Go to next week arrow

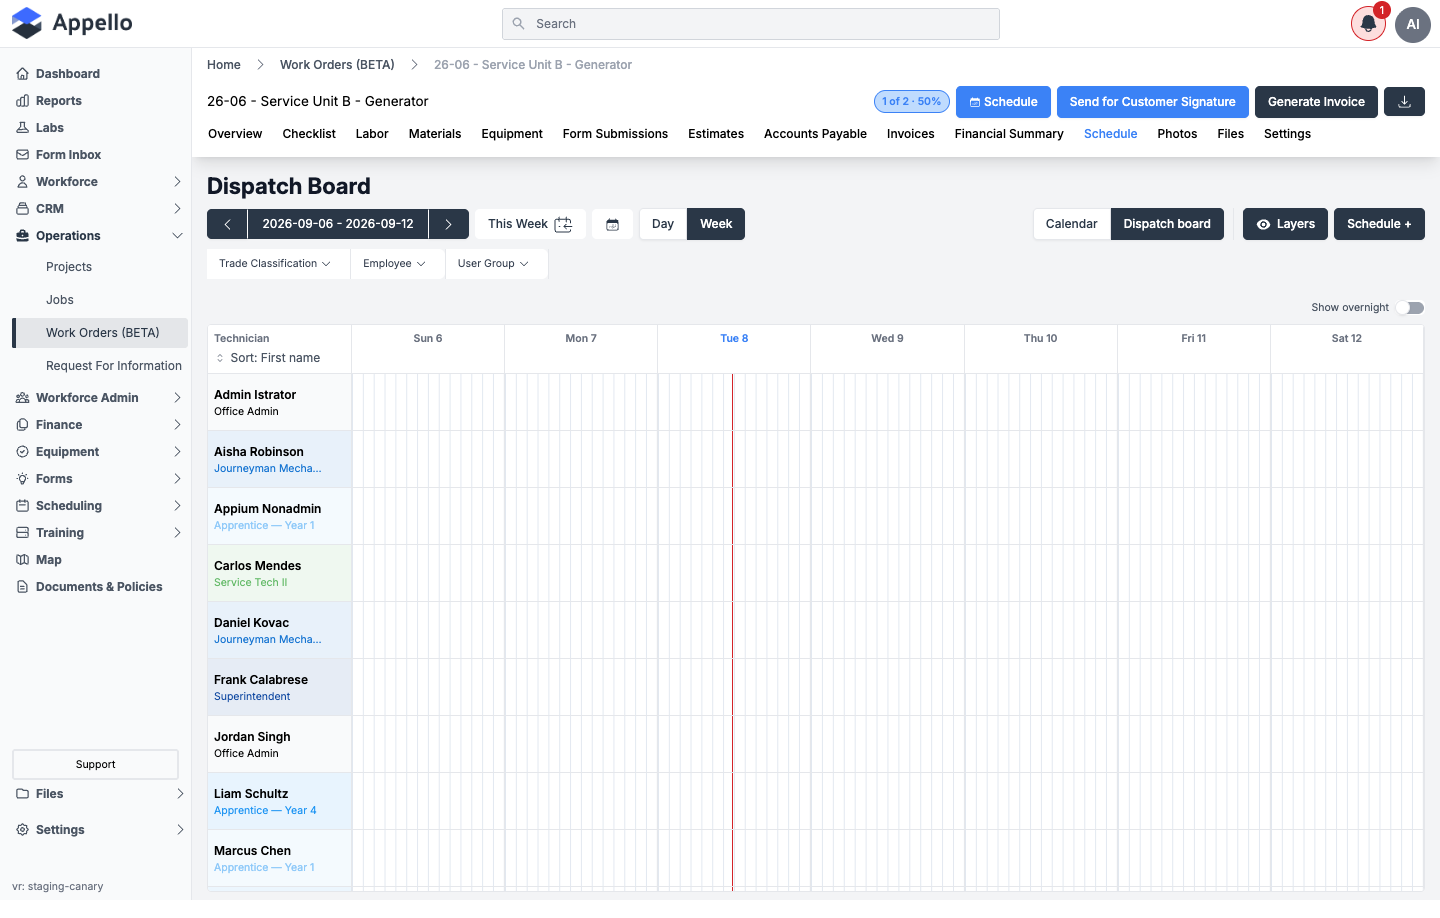449,224
